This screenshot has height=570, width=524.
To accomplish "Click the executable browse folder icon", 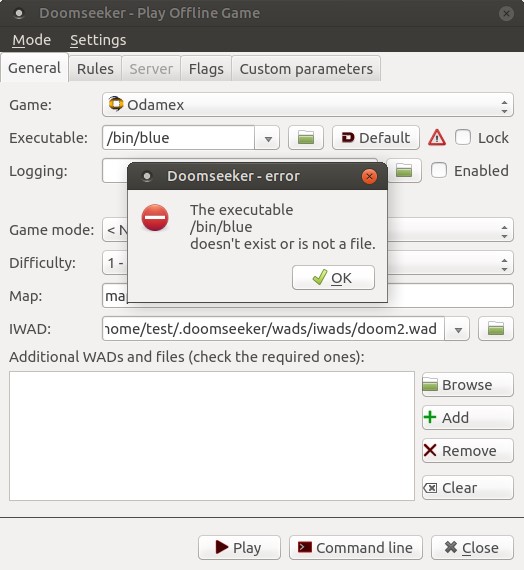I will coord(305,138).
